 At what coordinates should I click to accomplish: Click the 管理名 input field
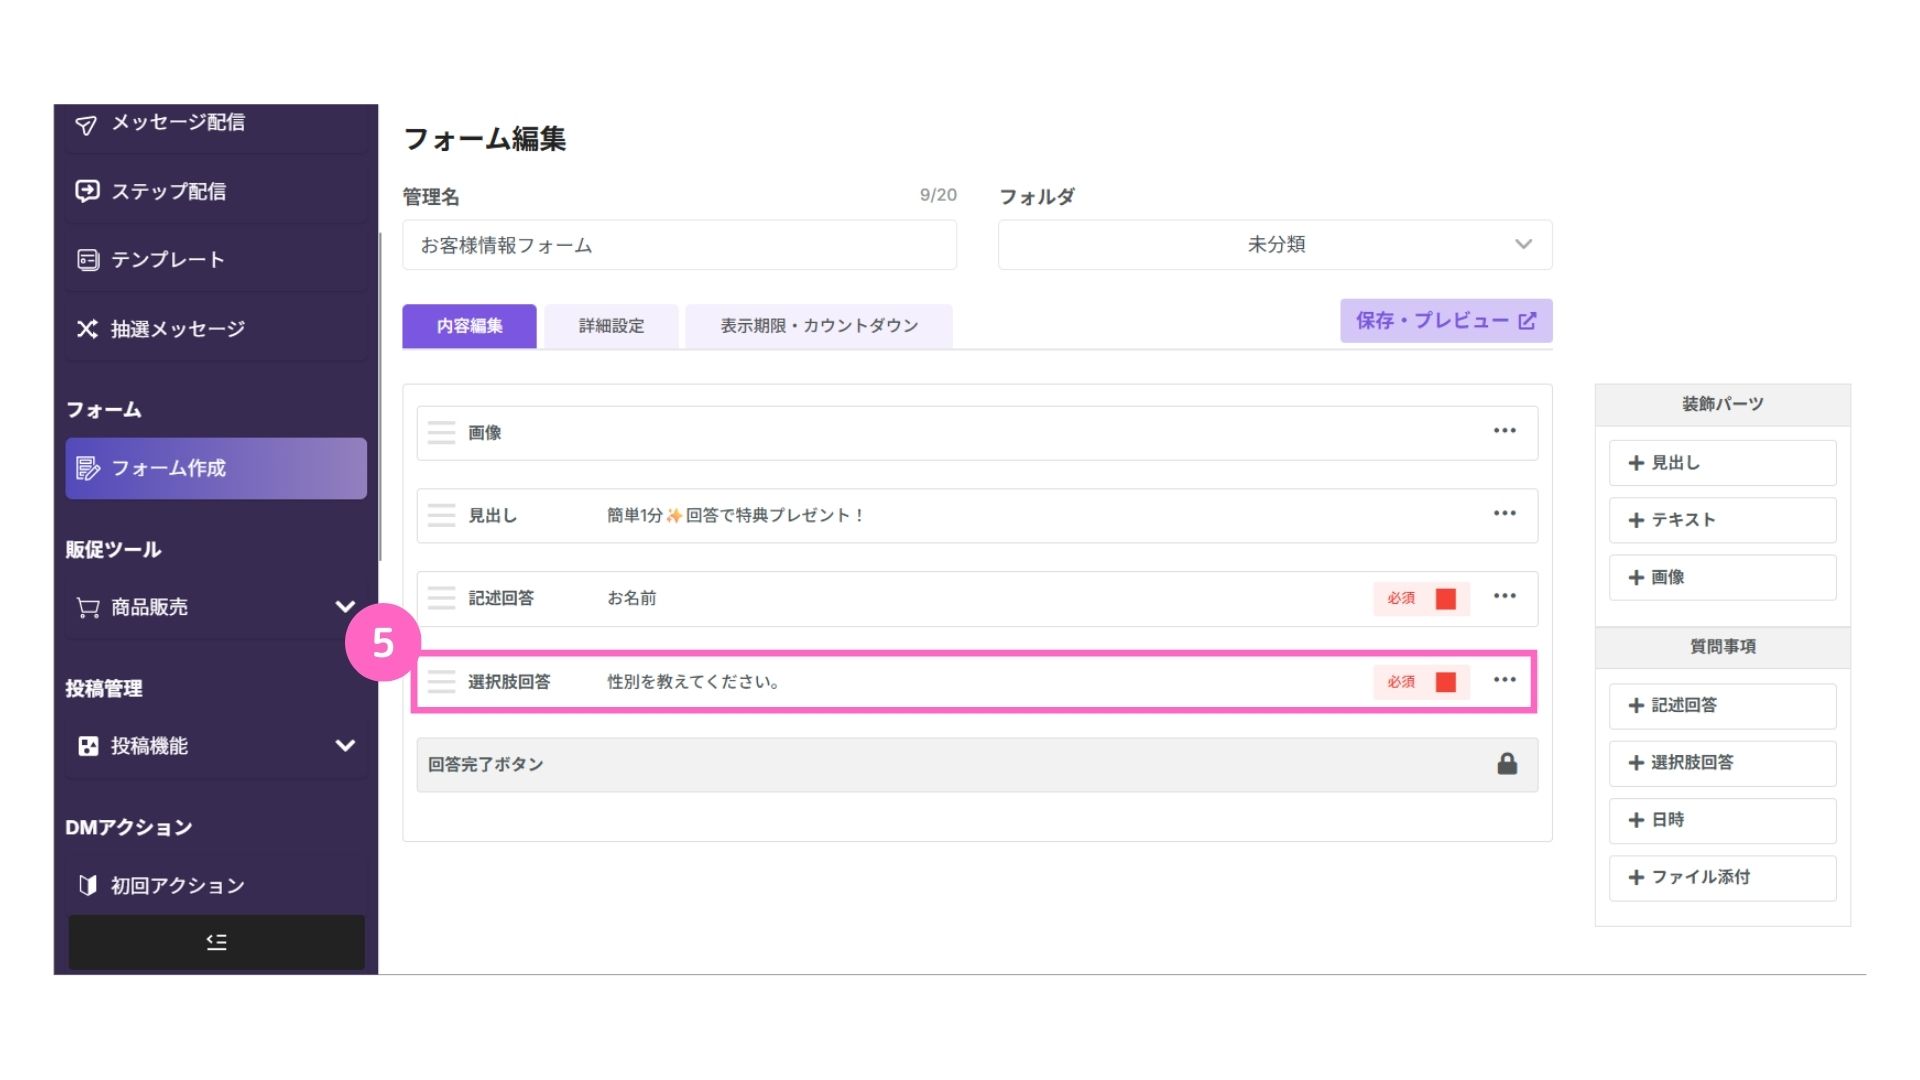coord(679,245)
